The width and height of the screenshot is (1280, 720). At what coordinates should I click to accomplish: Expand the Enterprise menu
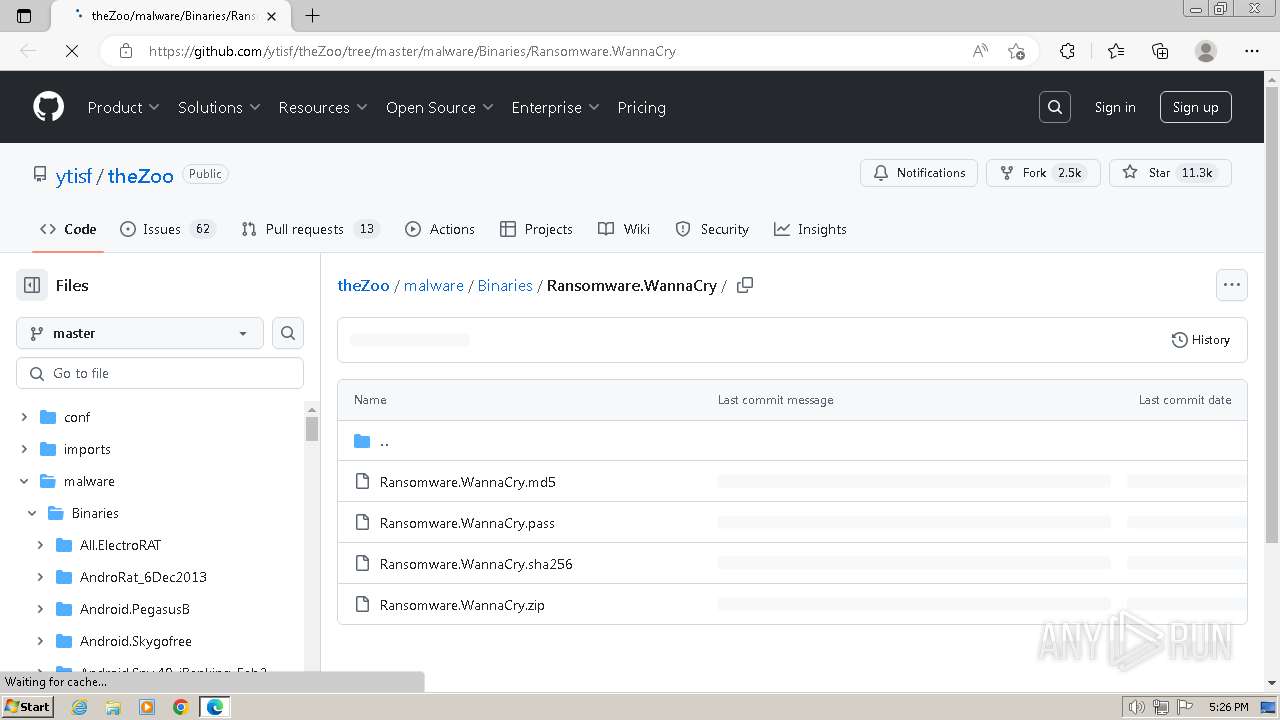[555, 107]
